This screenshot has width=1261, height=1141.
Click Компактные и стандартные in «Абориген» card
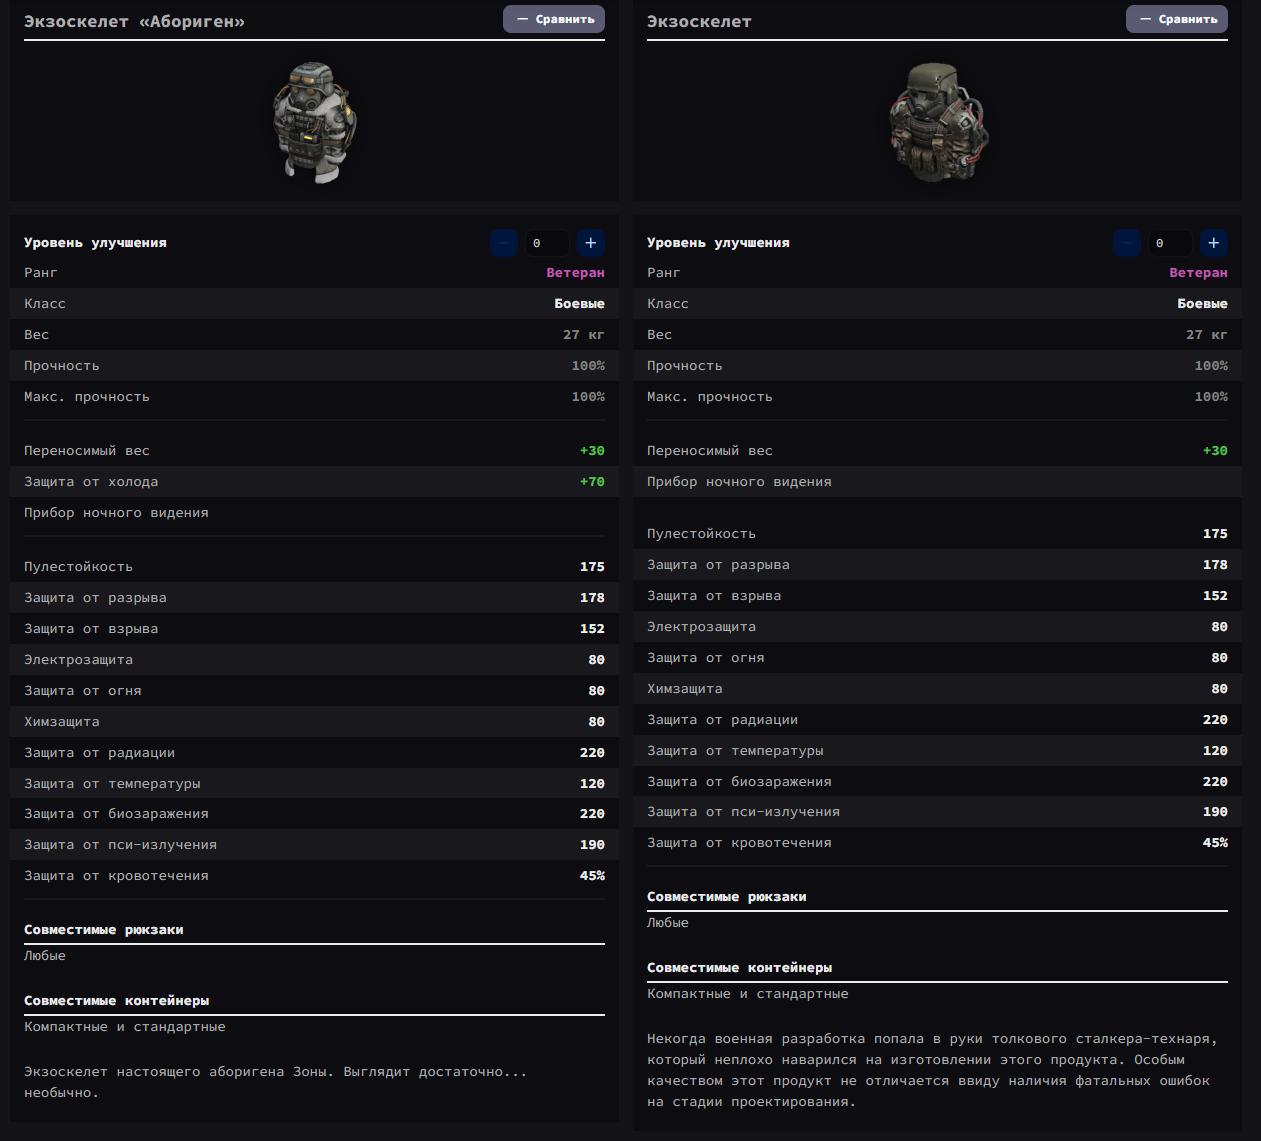(125, 1027)
